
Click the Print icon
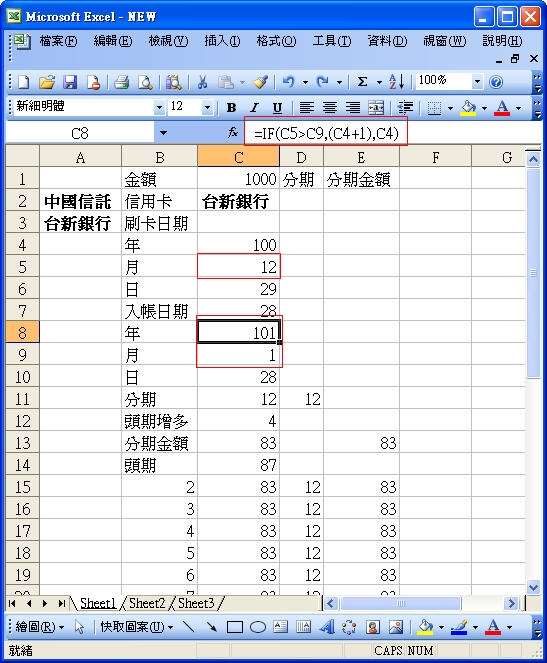click(x=122, y=82)
